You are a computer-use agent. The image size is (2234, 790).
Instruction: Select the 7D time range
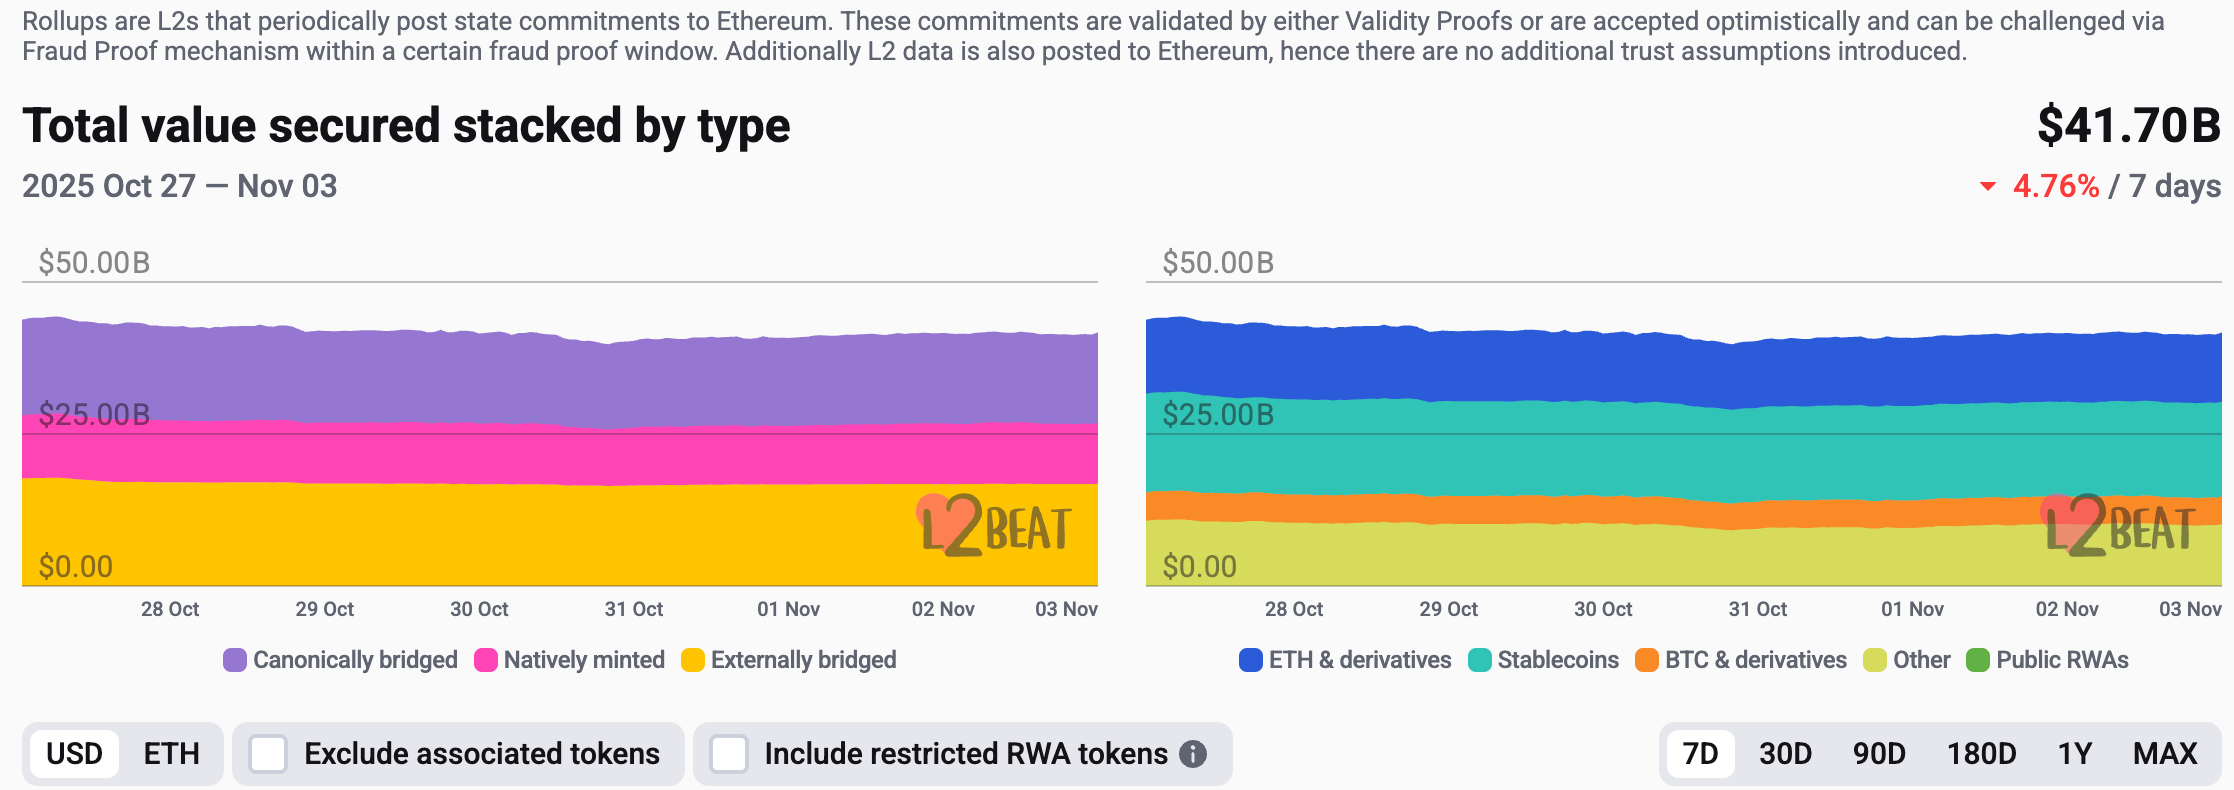click(1700, 754)
